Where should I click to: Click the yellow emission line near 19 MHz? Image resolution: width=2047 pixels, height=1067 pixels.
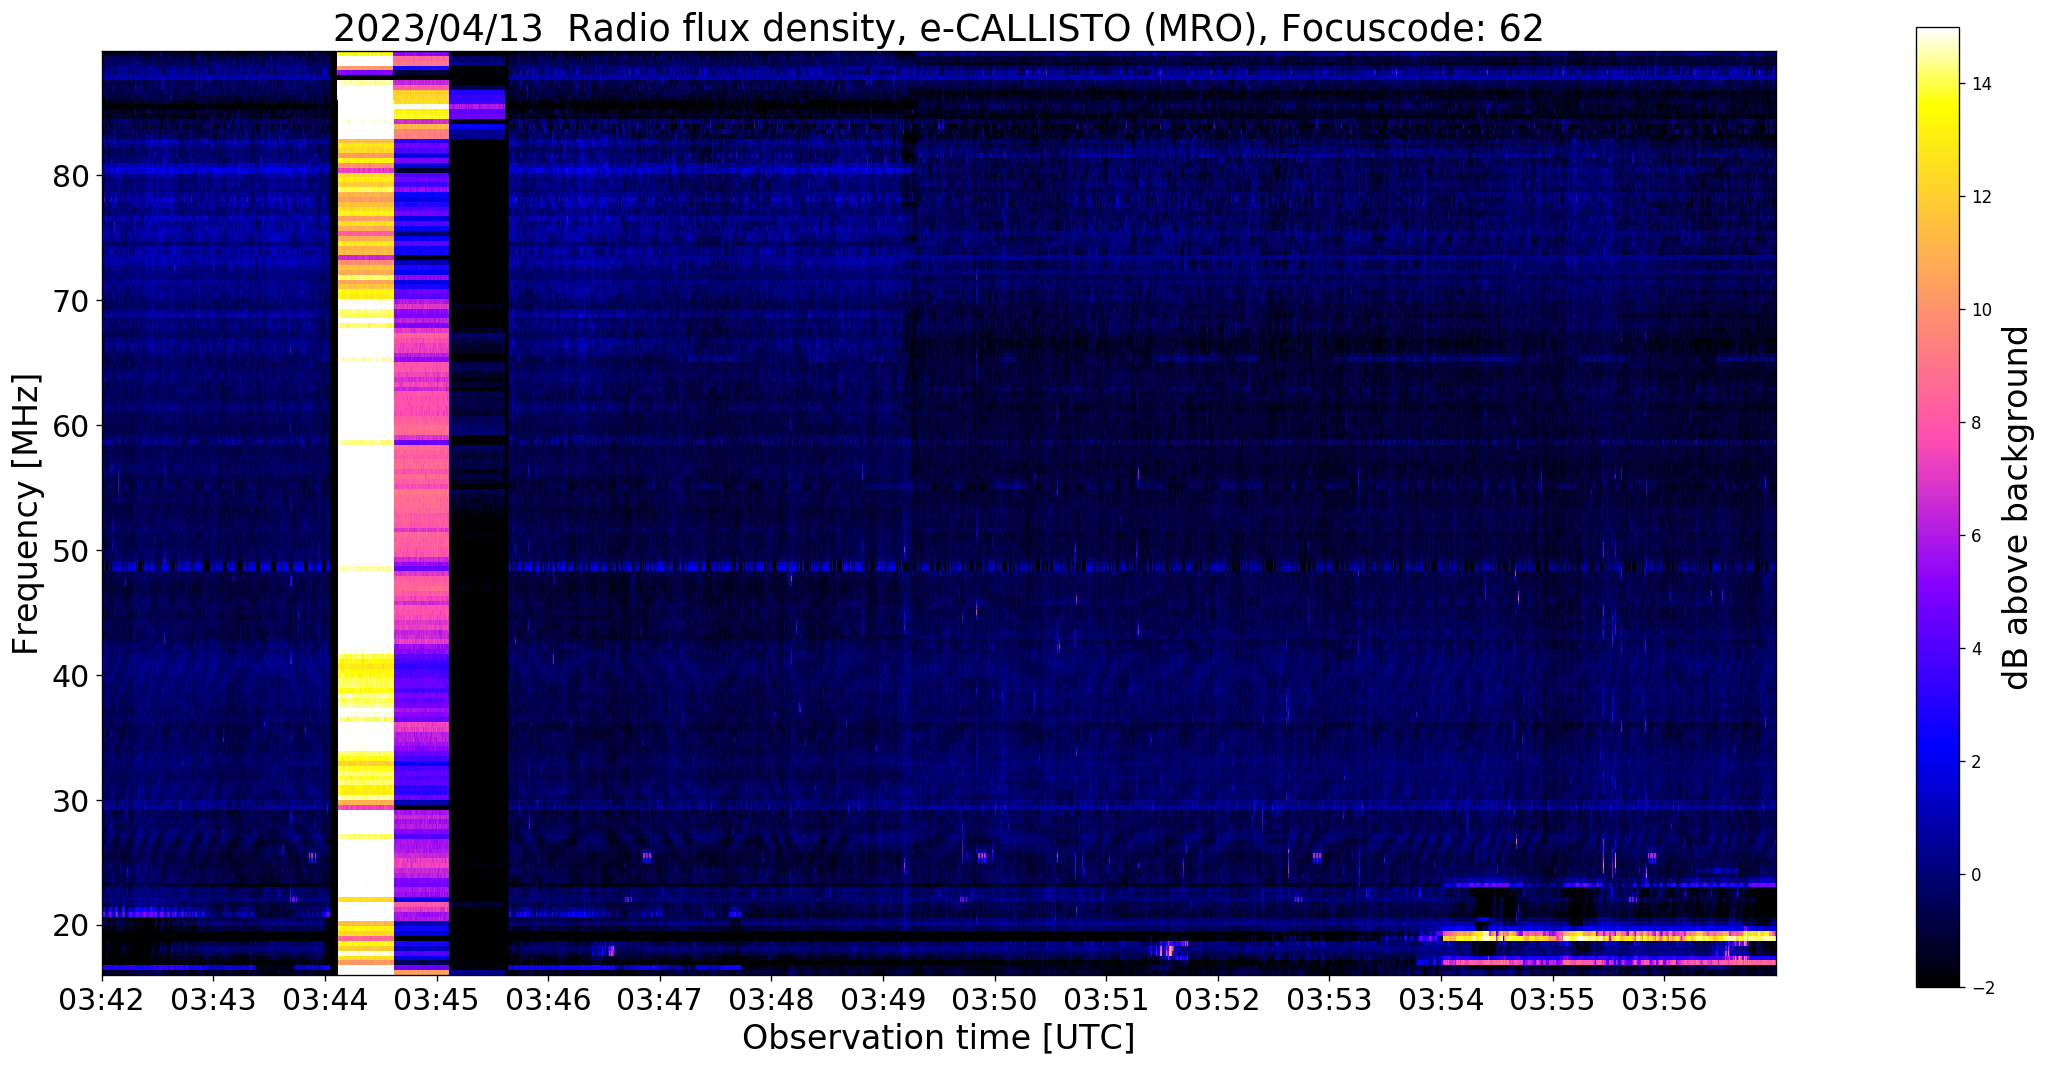(1608, 936)
